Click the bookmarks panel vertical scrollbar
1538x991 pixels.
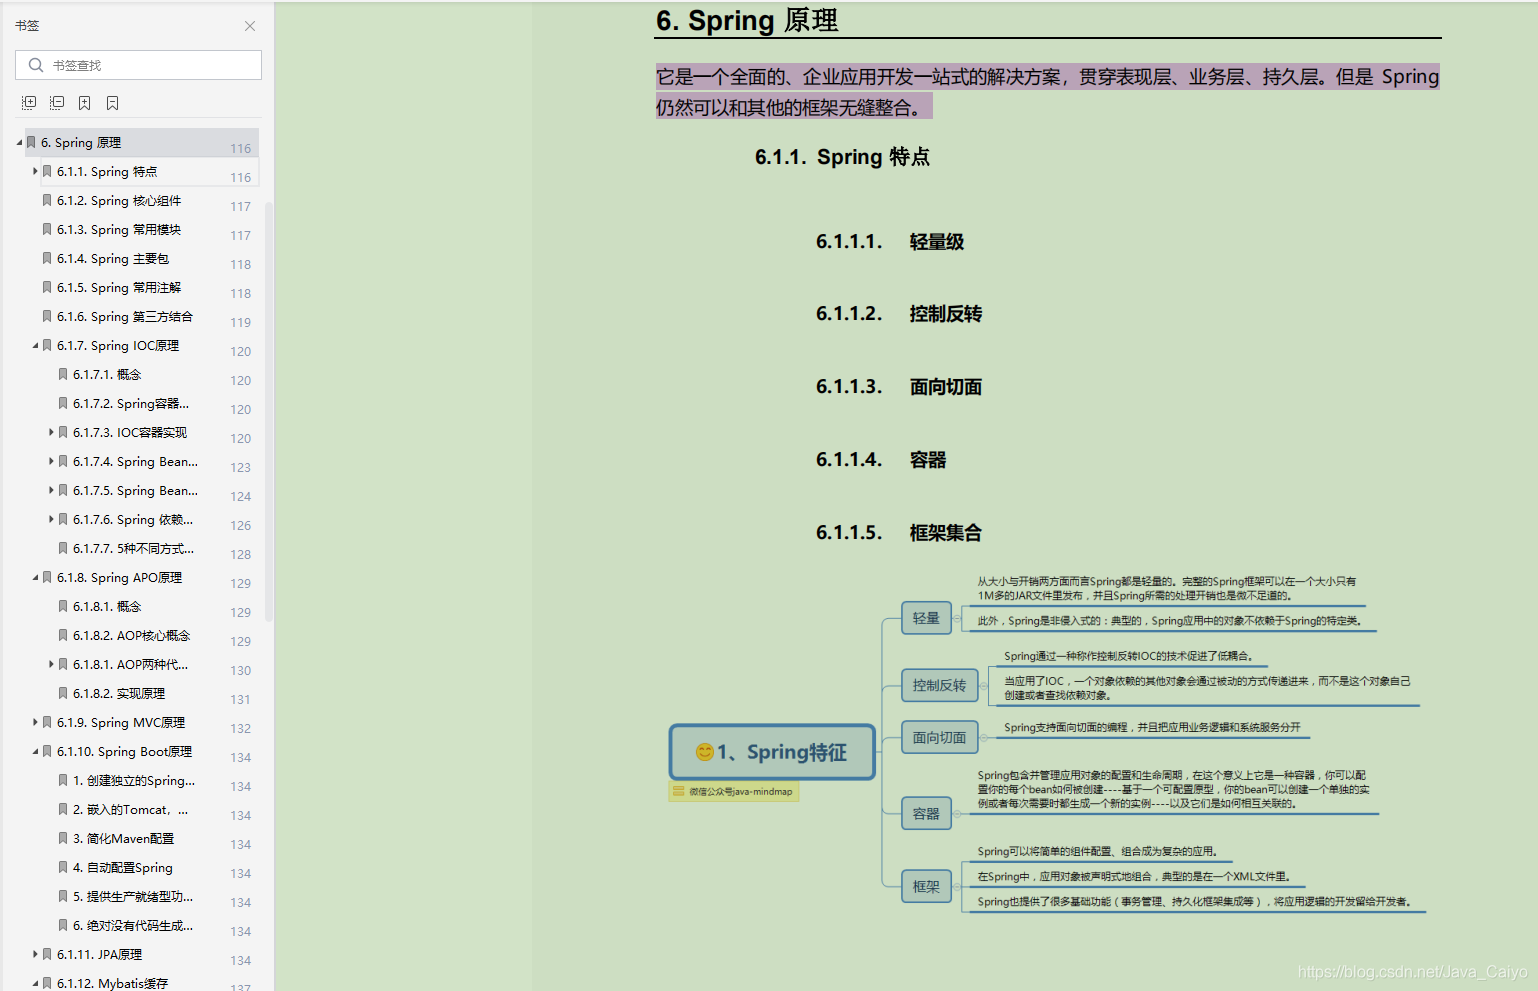point(269,410)
